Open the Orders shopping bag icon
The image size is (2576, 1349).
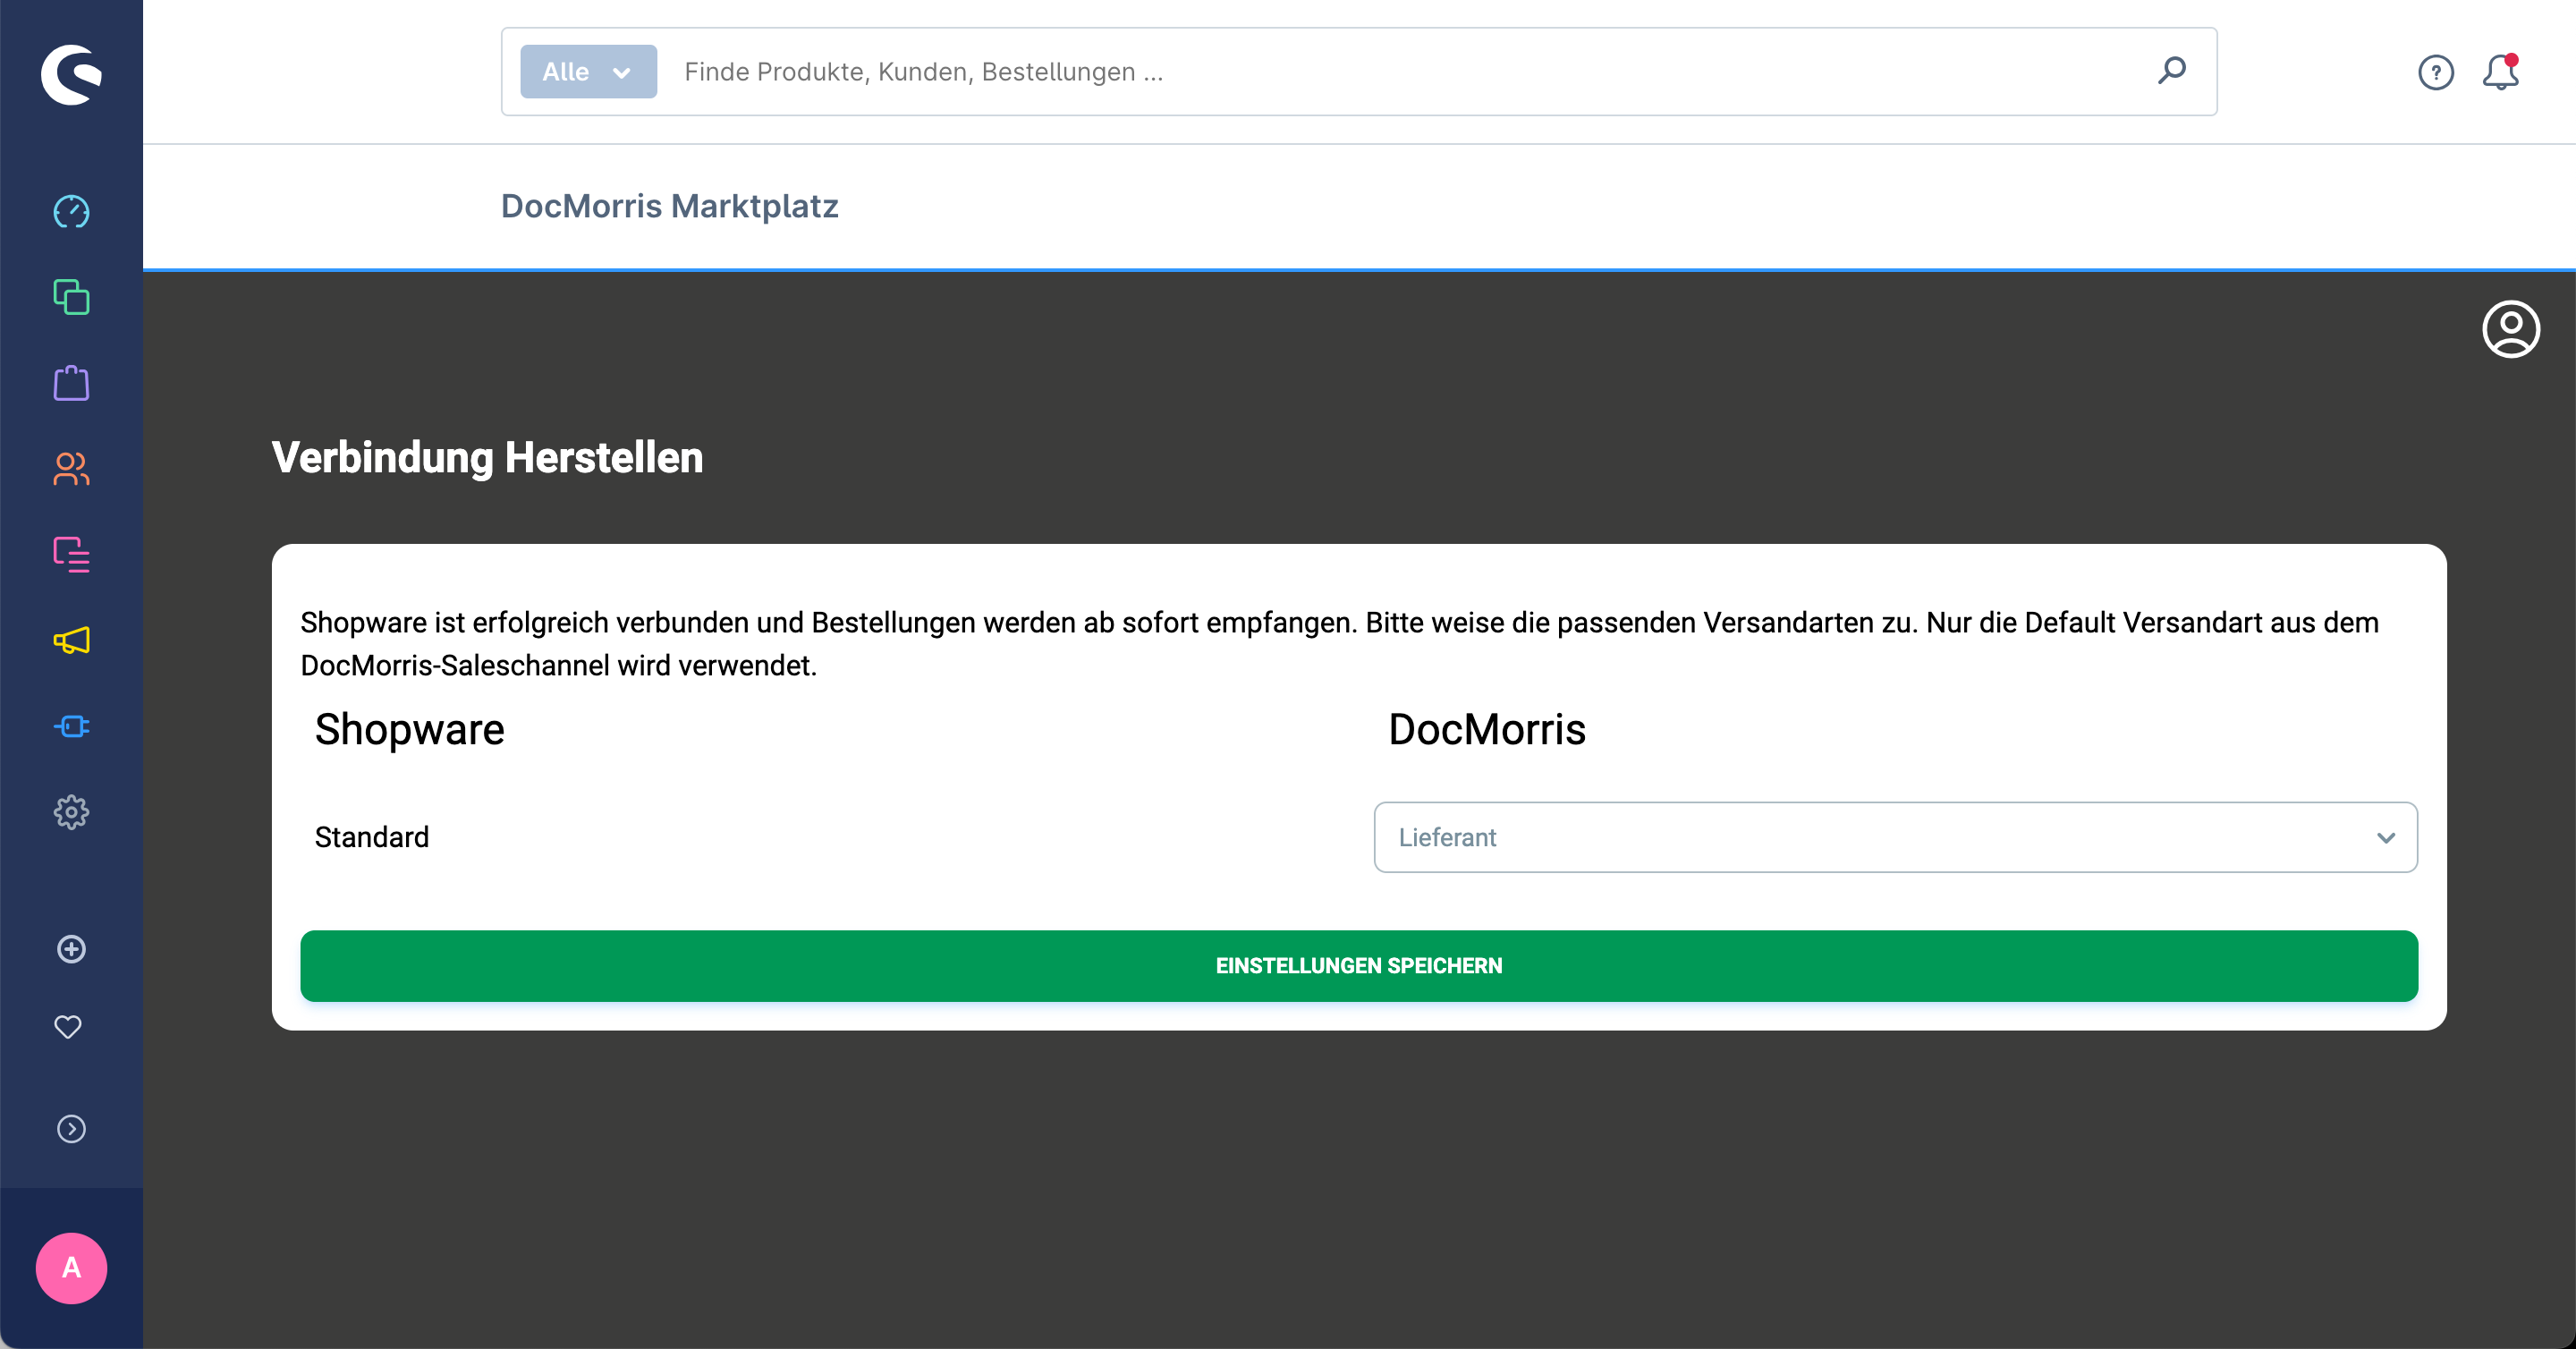(x=71, y=383)
